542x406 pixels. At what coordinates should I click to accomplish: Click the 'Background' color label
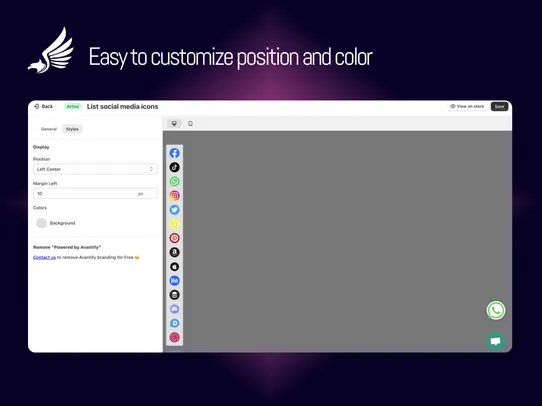click(62, 223)
